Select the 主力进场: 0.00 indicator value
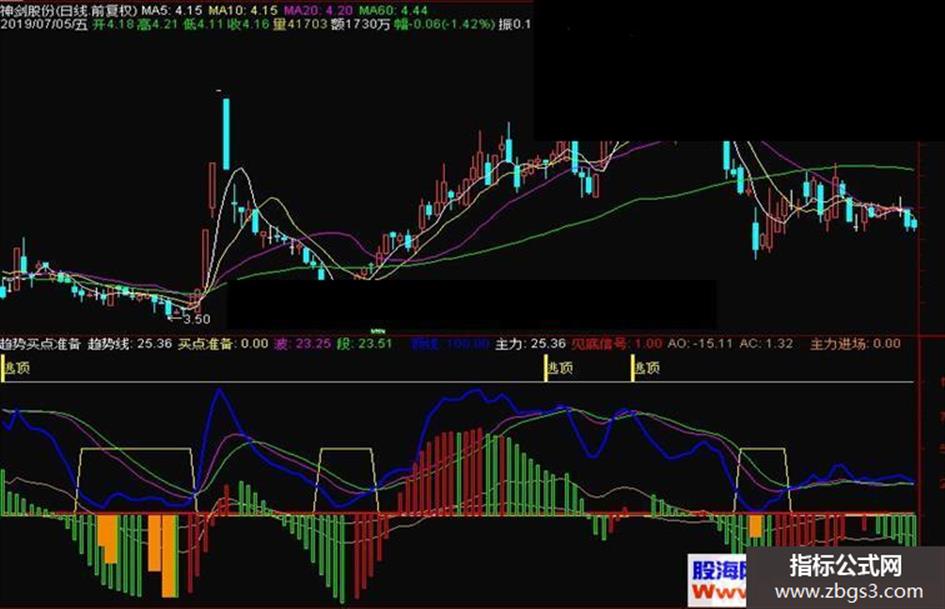Image resolution: width=945 pixels, height=609 pixels. [x=855, y=344]
